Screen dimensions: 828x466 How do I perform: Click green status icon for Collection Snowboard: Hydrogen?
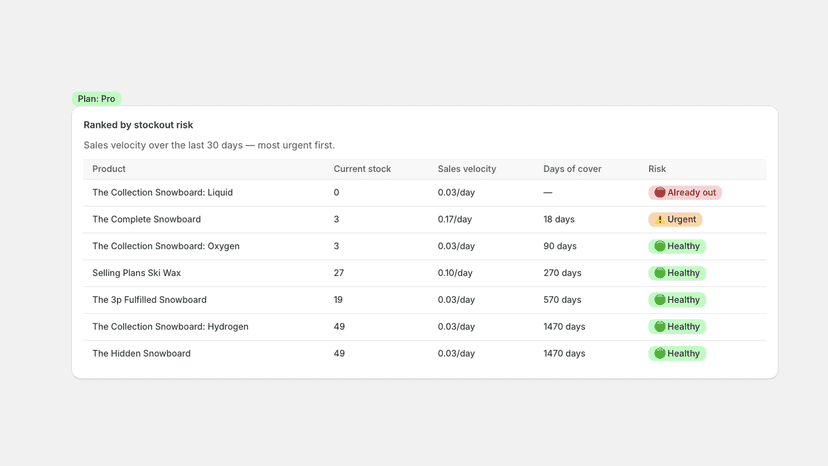click(660, 327)
